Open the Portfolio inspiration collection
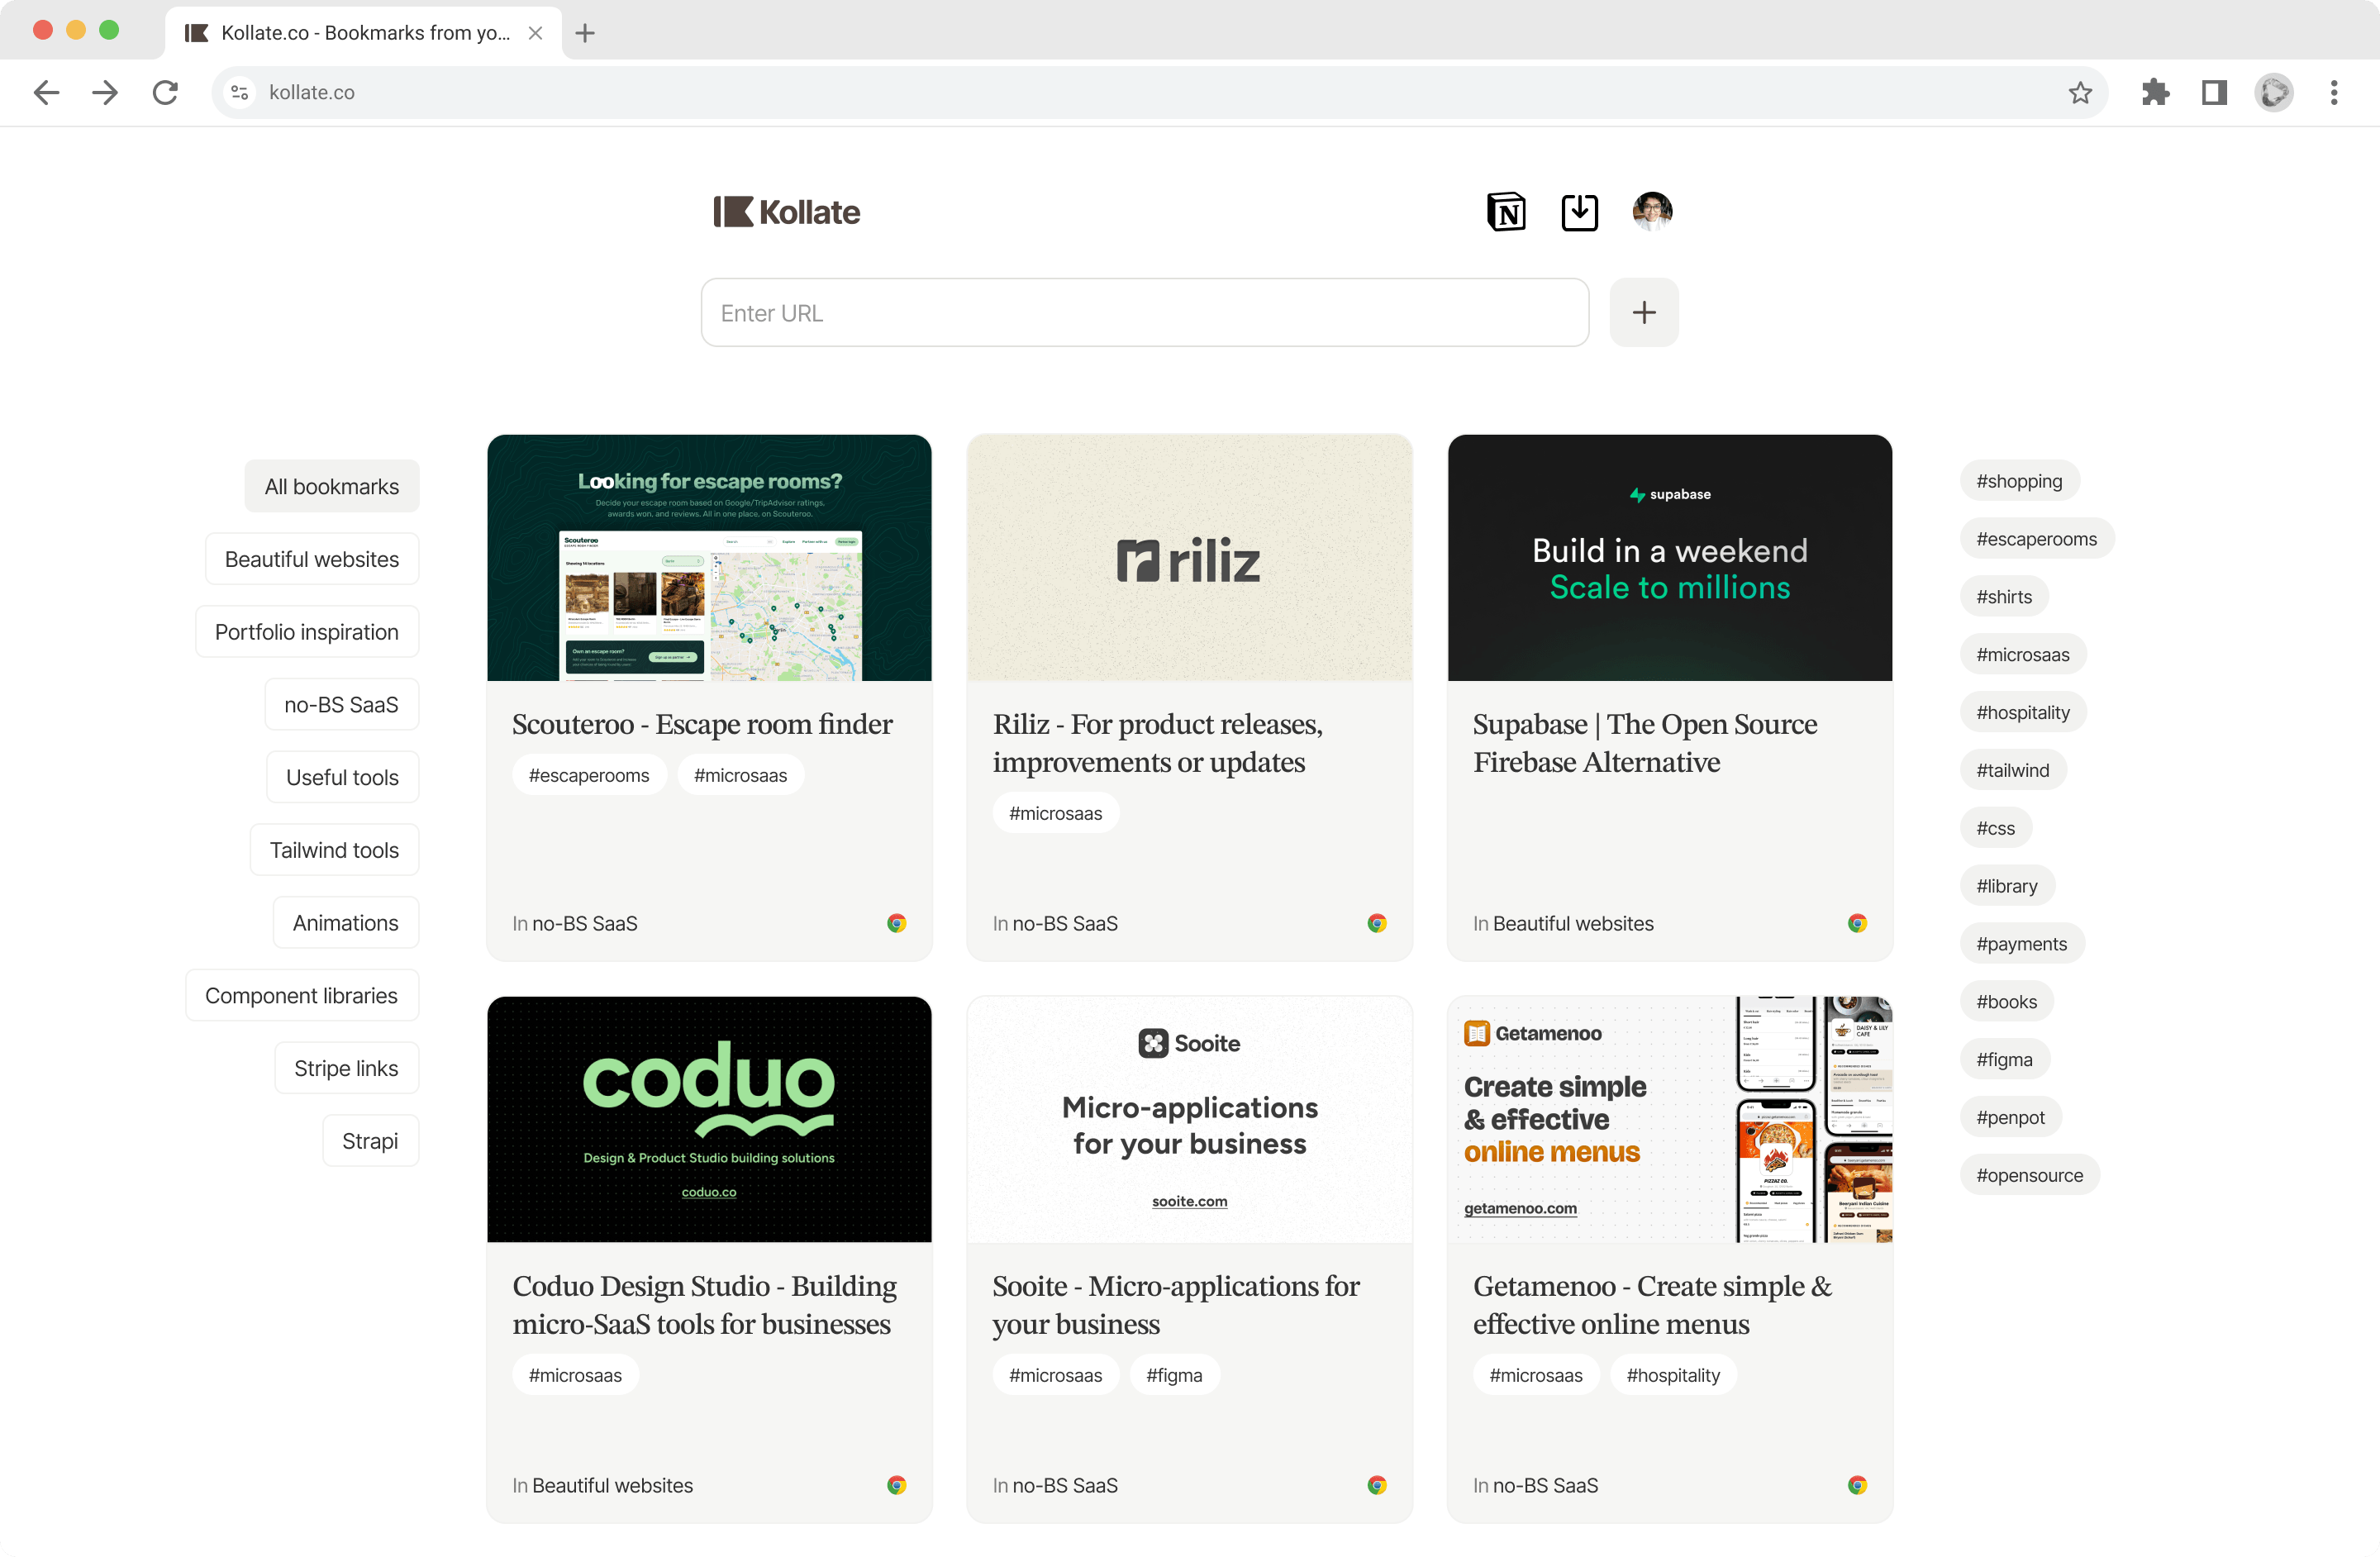The image size is (2380, 1557). tap(306, 632)
